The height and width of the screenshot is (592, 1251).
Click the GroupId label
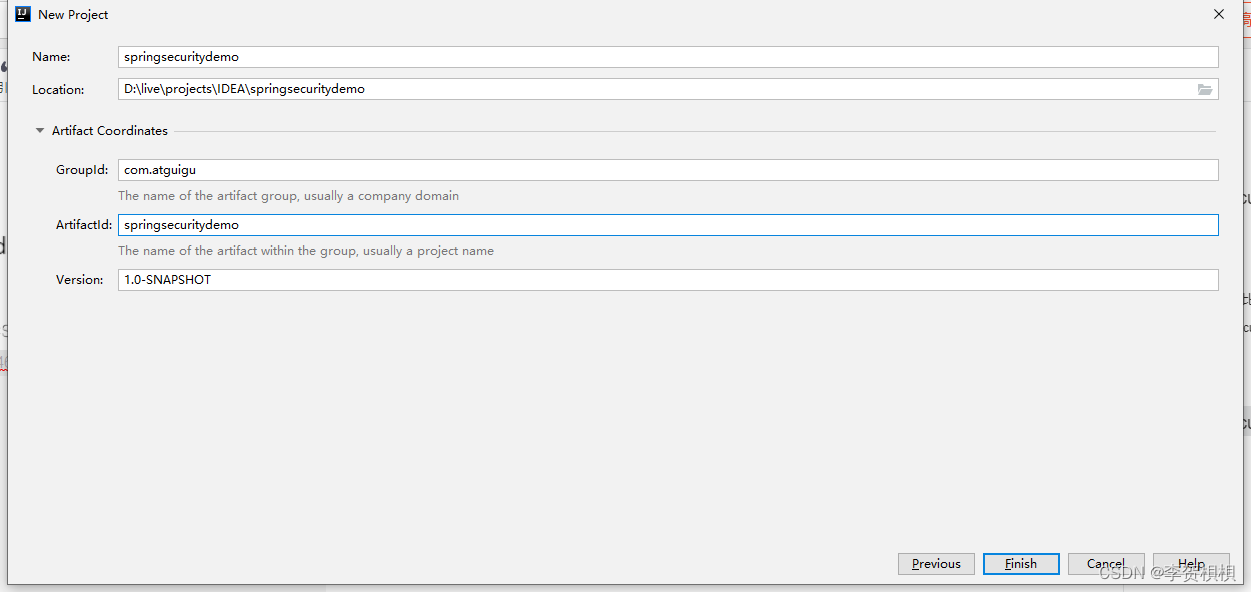(x=82, y=170)
